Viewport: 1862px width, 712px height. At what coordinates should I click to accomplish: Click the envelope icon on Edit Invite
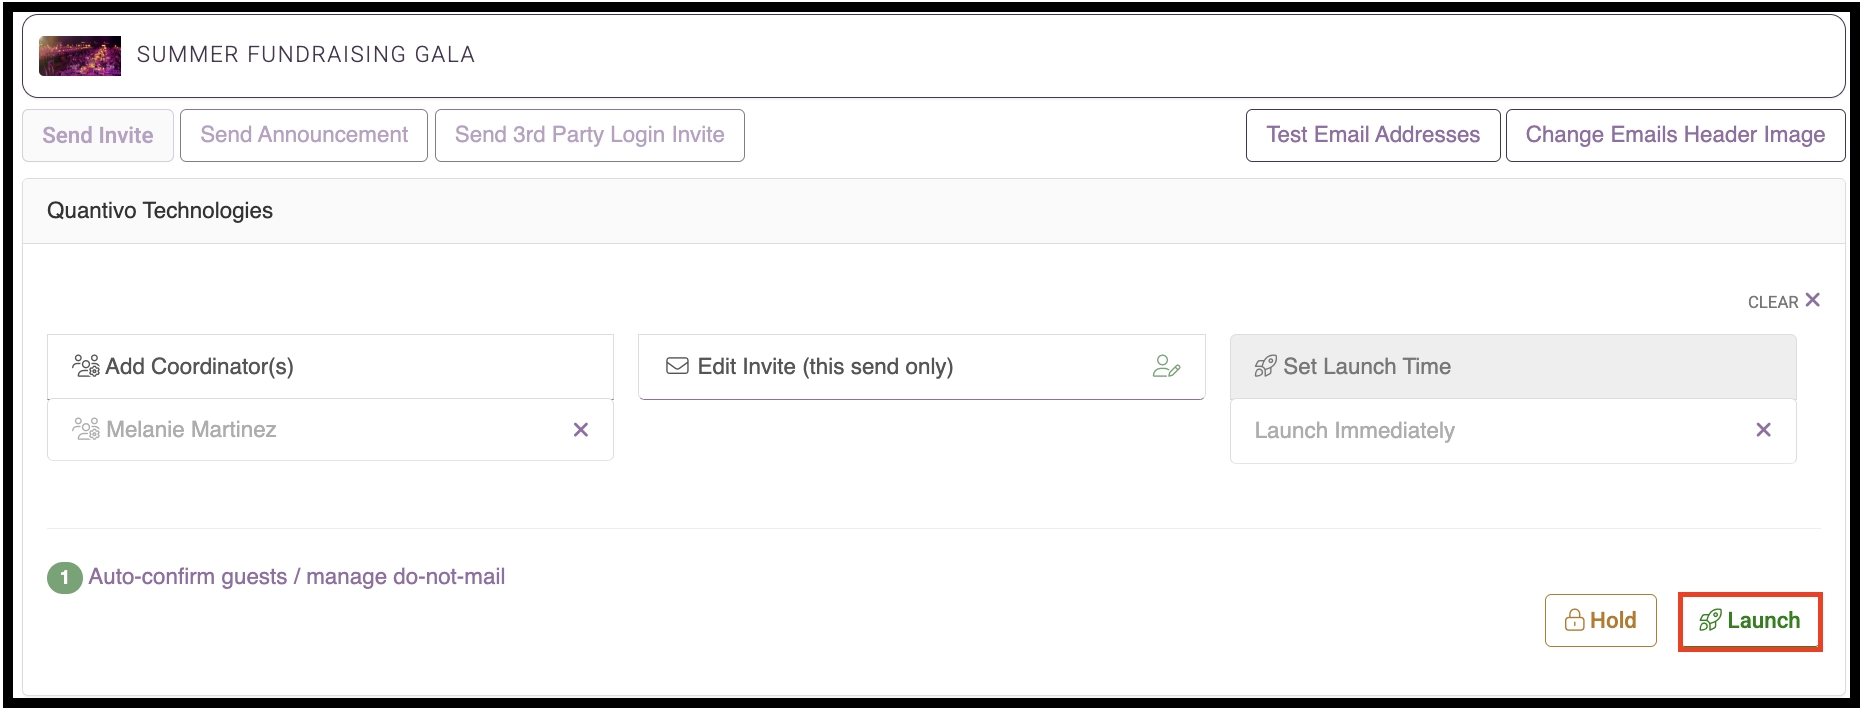coord(677,366)
